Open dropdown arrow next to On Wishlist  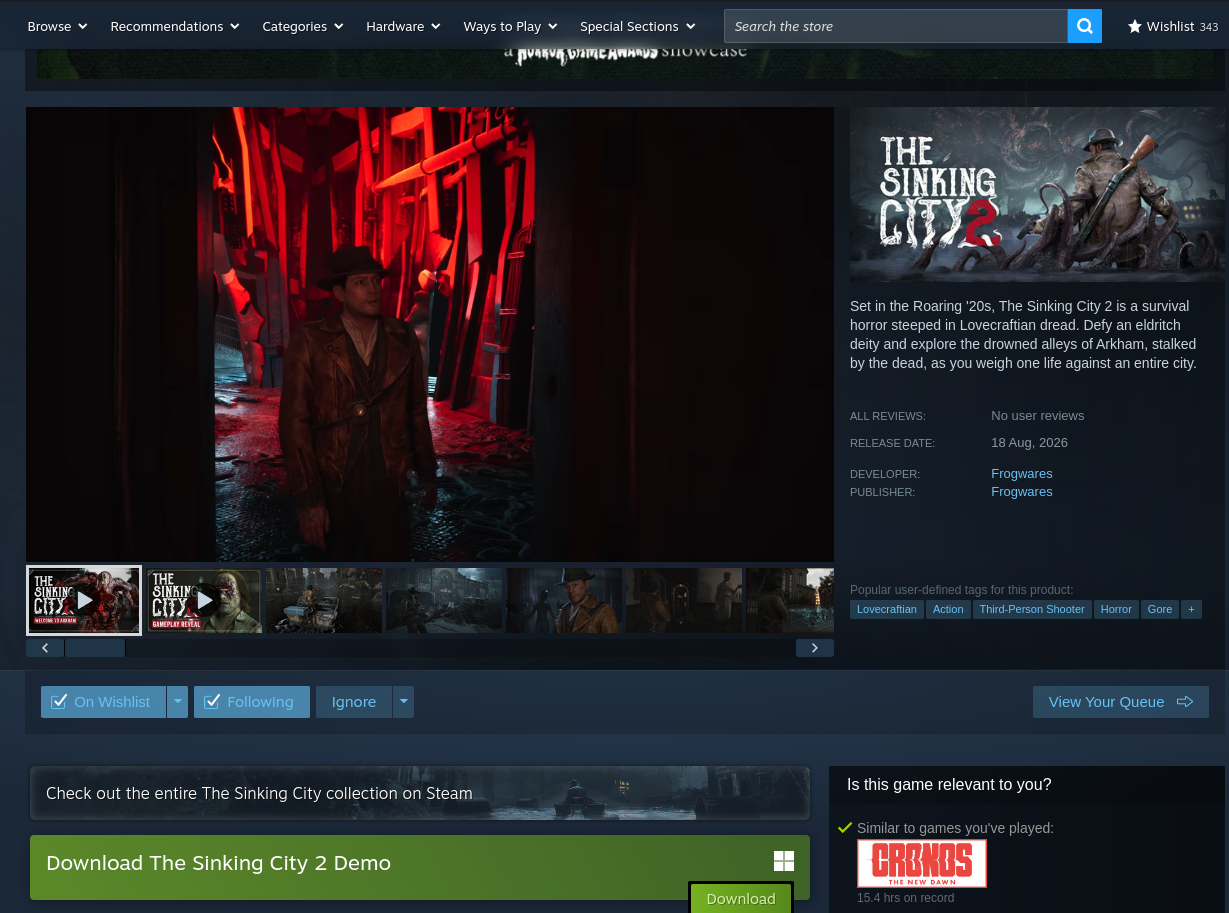177,702
